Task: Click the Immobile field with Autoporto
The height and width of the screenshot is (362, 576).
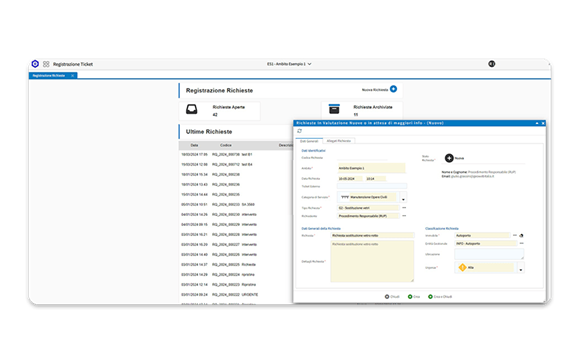Action: (x=482, y=235)
